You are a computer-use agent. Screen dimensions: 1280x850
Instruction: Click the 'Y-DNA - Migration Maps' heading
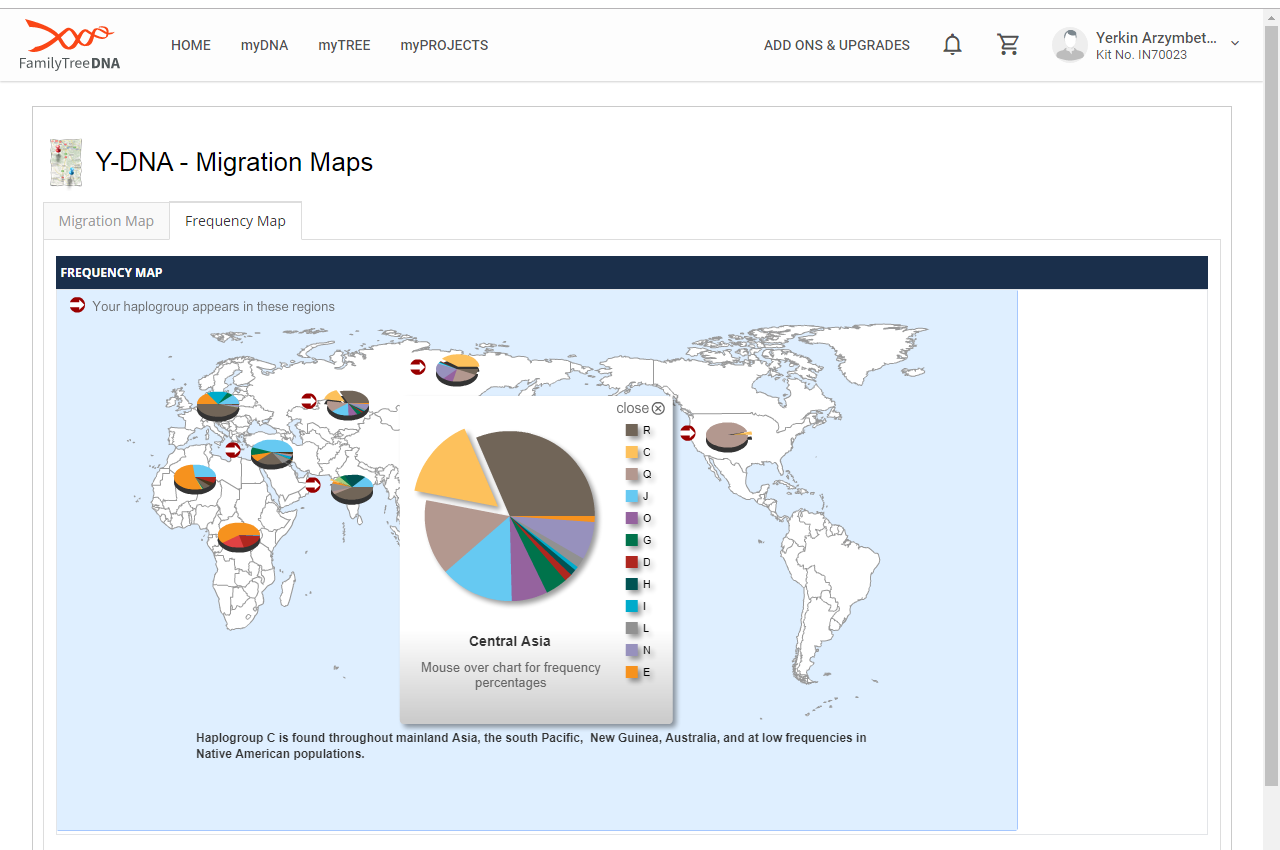click(234, 162)
